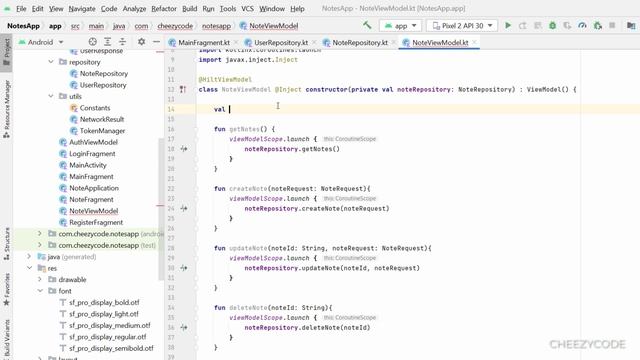Screen dimensions: 640x360
Task: Click the cheezycode breadcrumb segment
Action: click(175, 26)
